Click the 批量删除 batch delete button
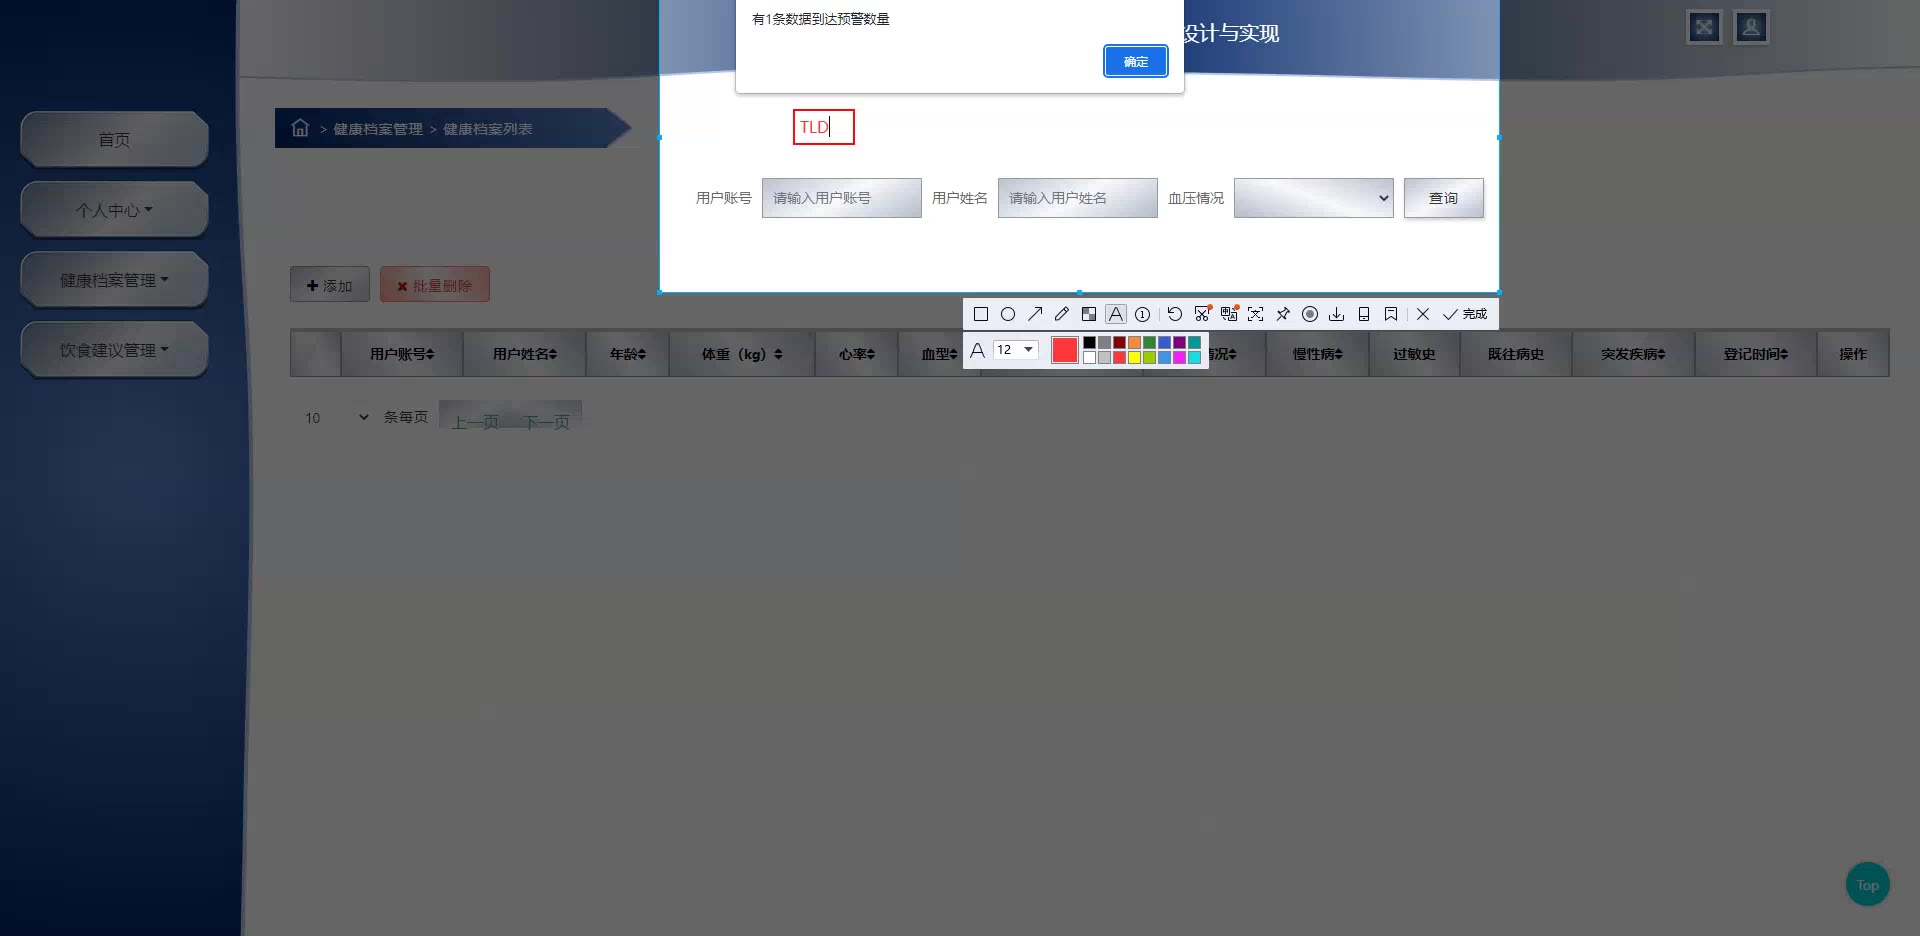Image resolution: width=1920 pixels, height=936 pixels. coord(435,285)
